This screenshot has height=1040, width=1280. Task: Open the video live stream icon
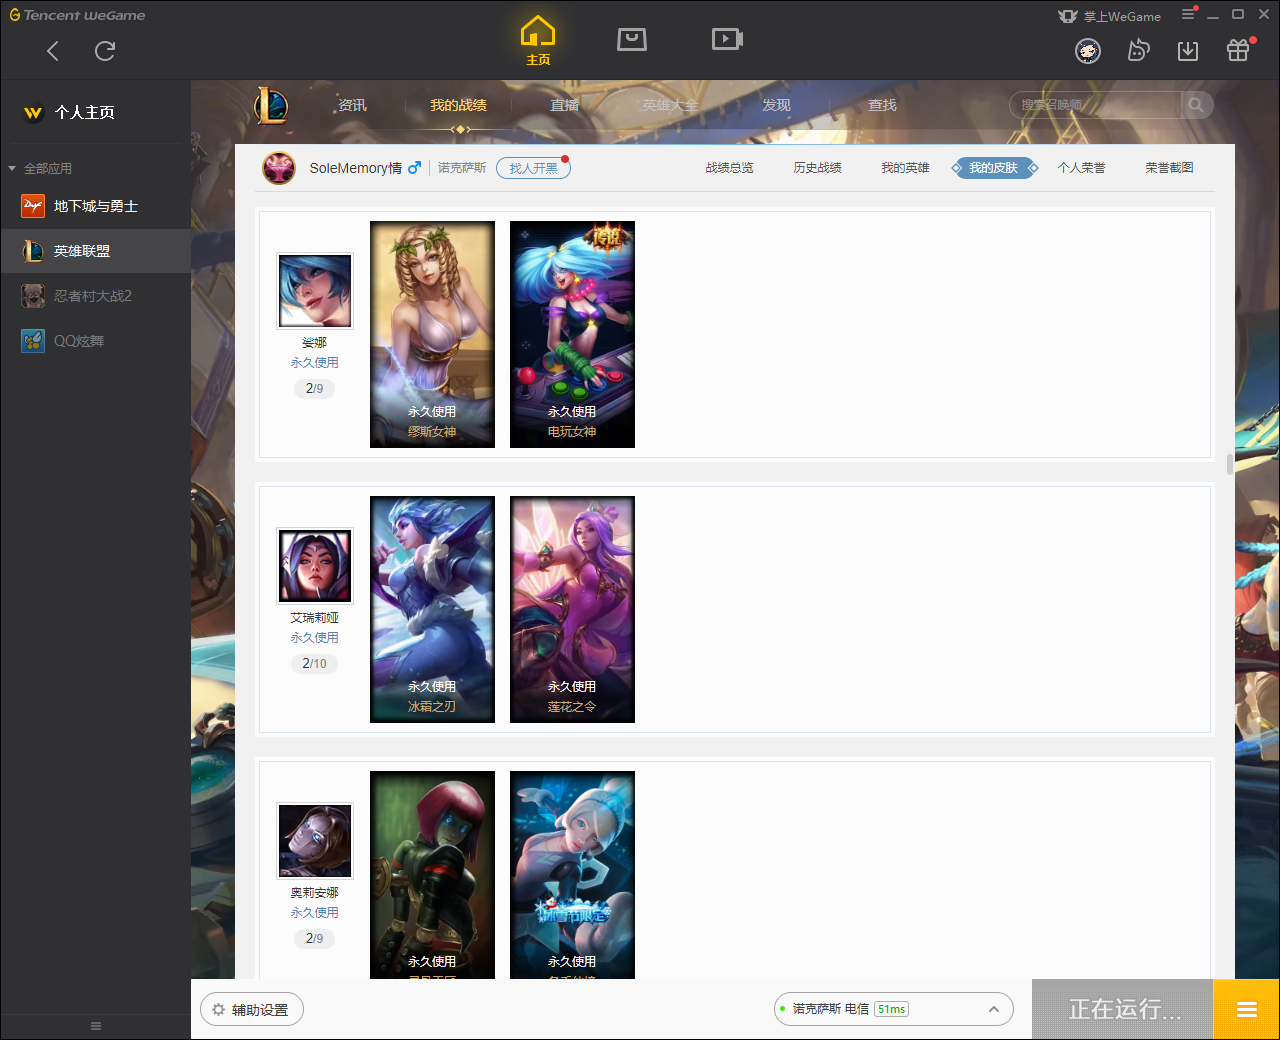[727, 39]
